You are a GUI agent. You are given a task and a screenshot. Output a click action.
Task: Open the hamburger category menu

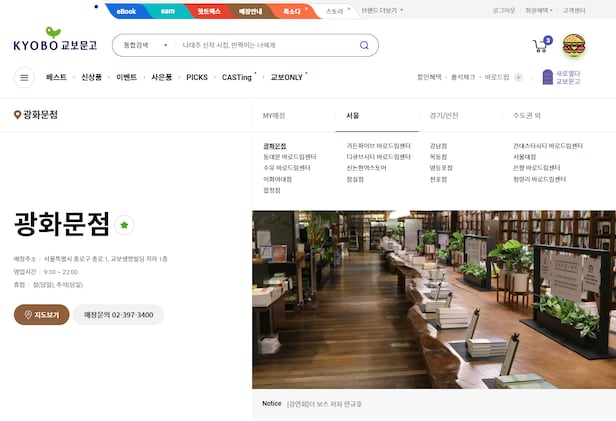click(24, 77)
